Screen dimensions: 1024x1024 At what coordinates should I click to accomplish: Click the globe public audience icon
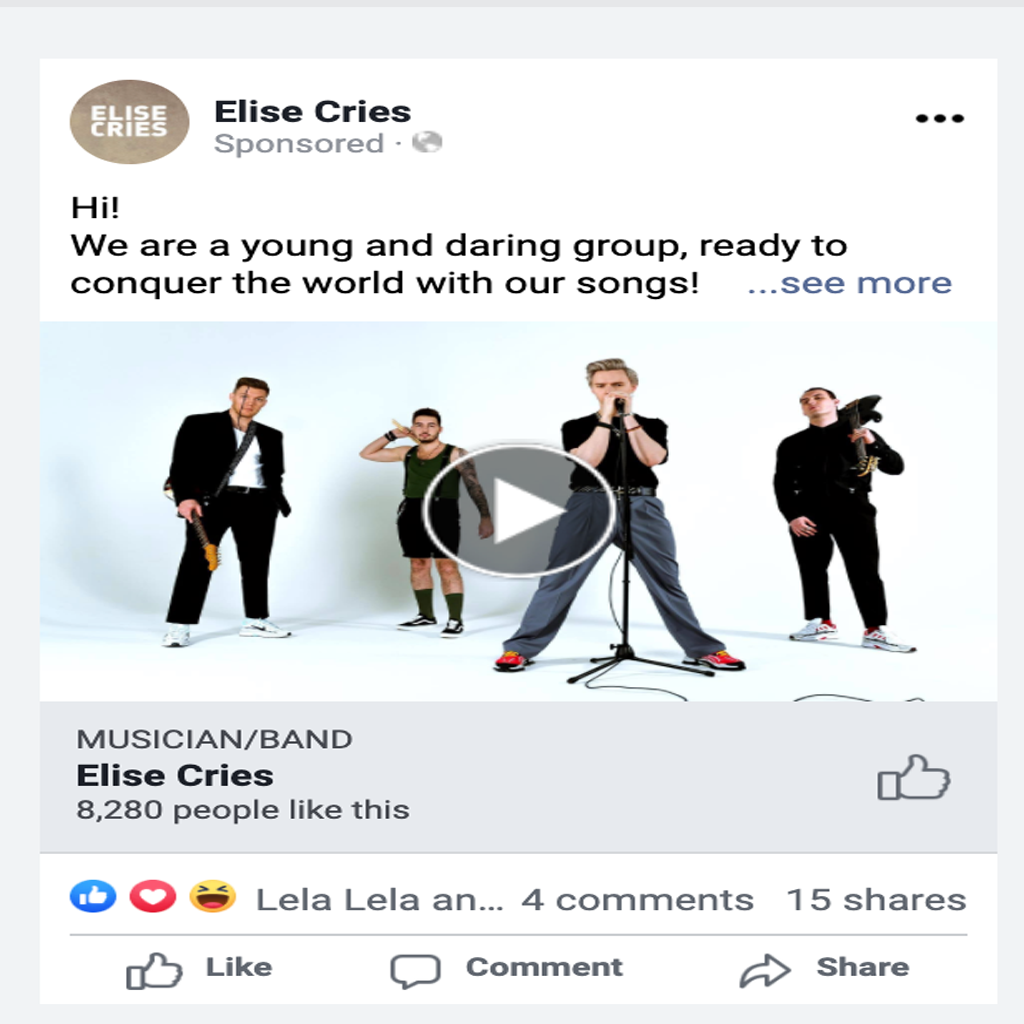(x=427, y=142)
